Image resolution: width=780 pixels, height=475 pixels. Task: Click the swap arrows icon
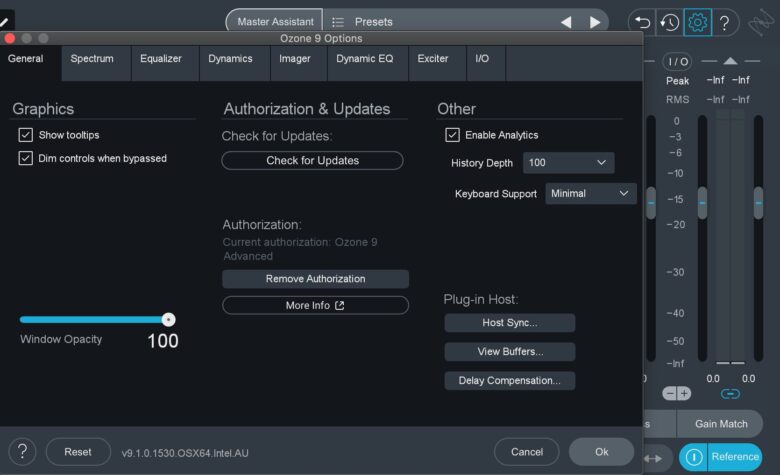(653, 458)
